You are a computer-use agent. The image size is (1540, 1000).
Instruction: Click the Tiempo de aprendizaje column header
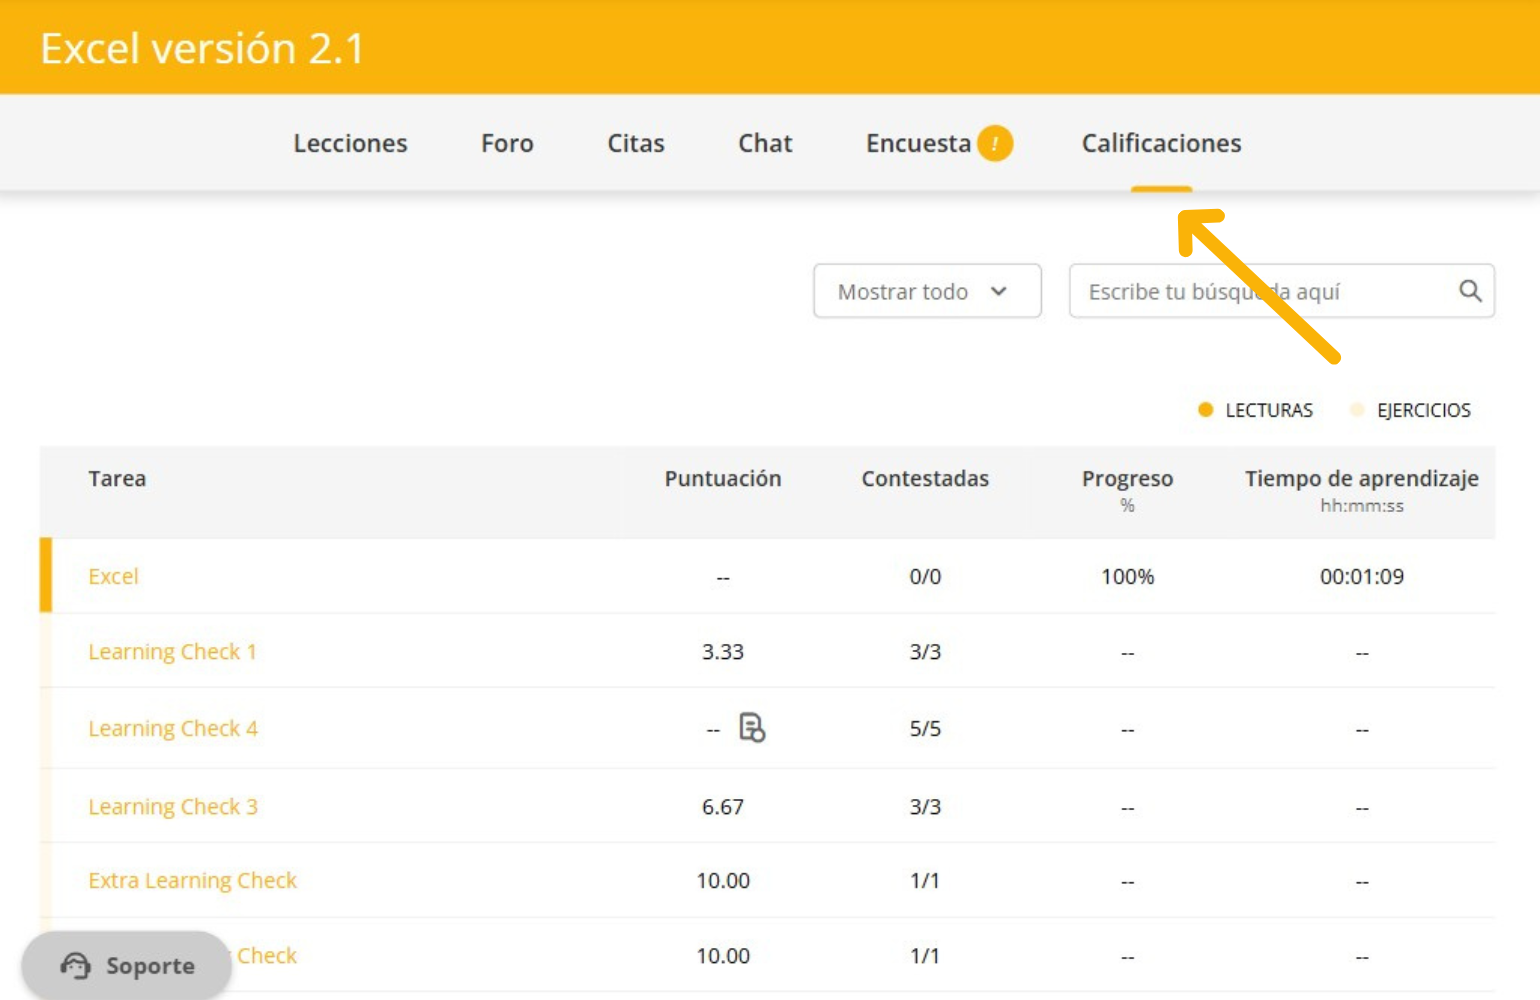1361,479
